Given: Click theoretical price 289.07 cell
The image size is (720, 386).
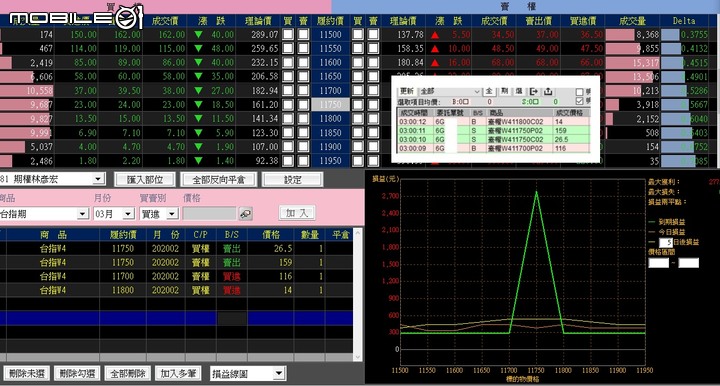Looking at the screenshot, I should (259, 34).
